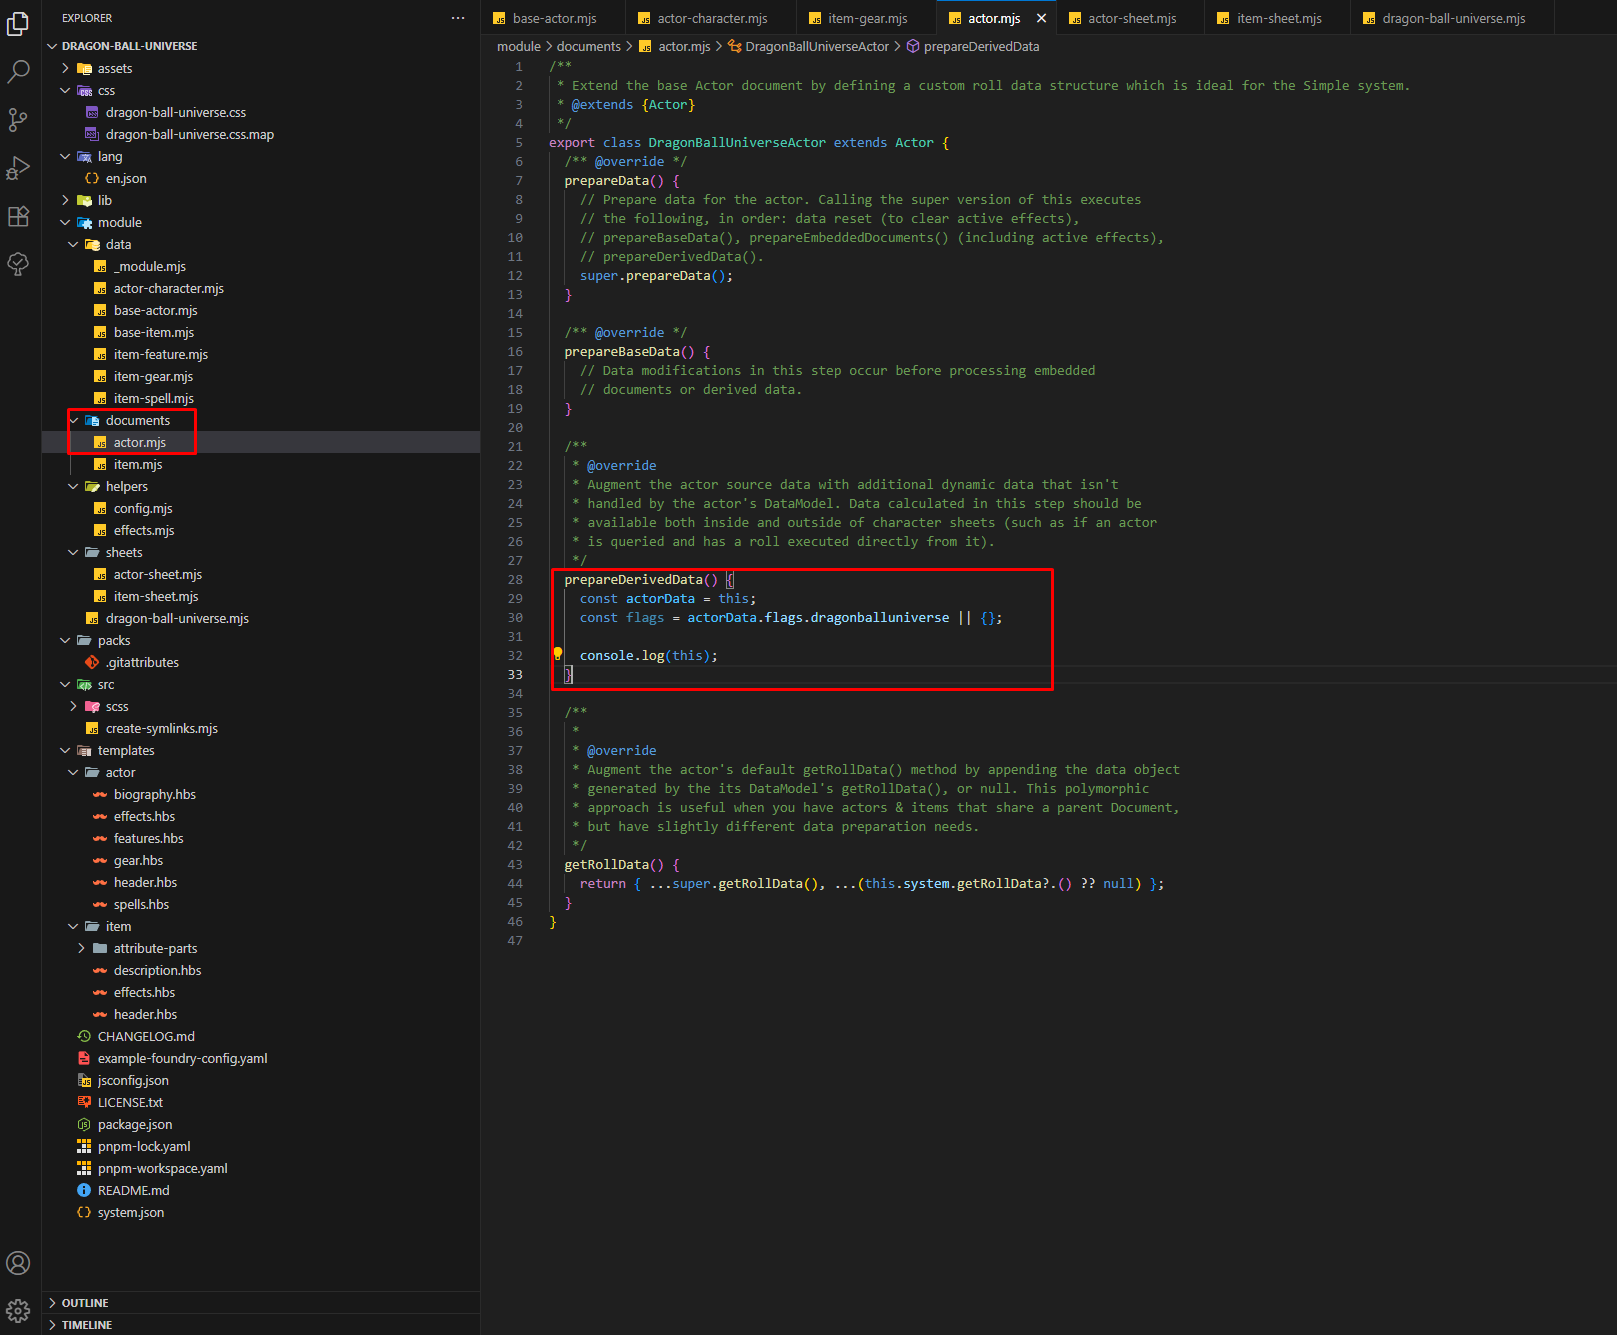Expand the OUTLINE section
This screenshot has height=1335, width=1617.
[84, 1303]
